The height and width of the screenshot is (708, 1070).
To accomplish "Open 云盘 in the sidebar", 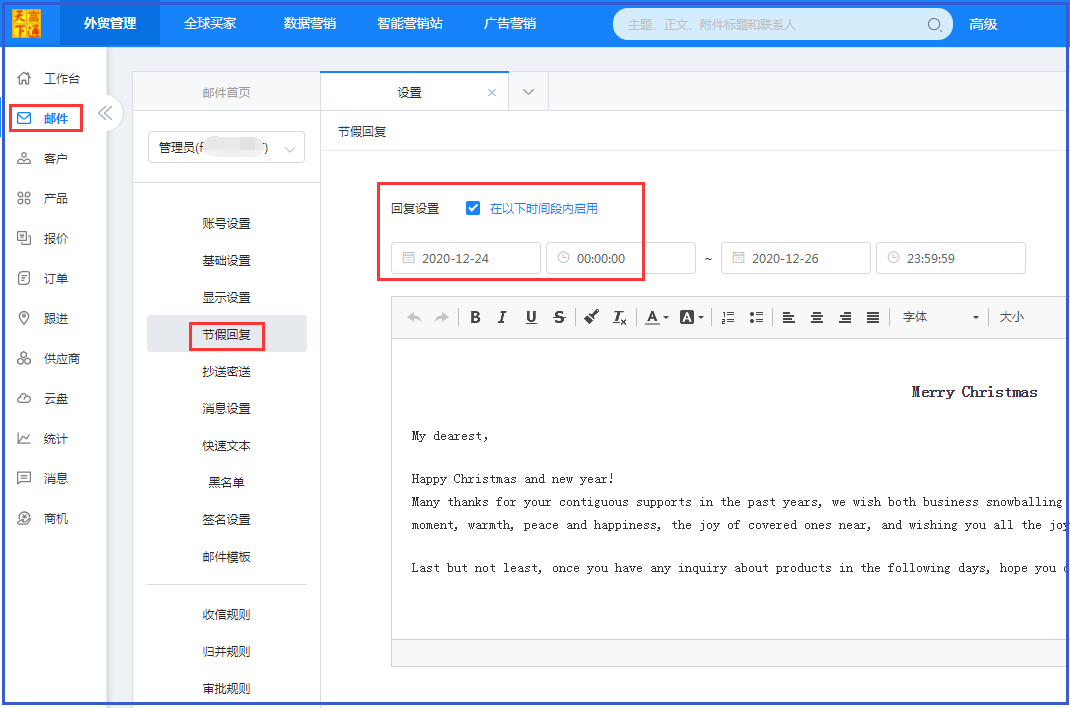I will (42, 398).
